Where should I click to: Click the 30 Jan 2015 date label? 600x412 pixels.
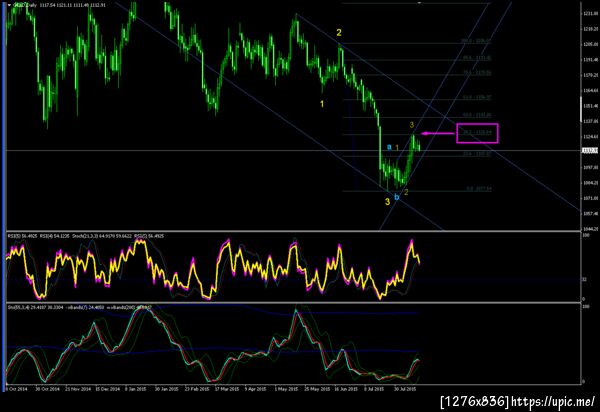click(x=167, y=389)
